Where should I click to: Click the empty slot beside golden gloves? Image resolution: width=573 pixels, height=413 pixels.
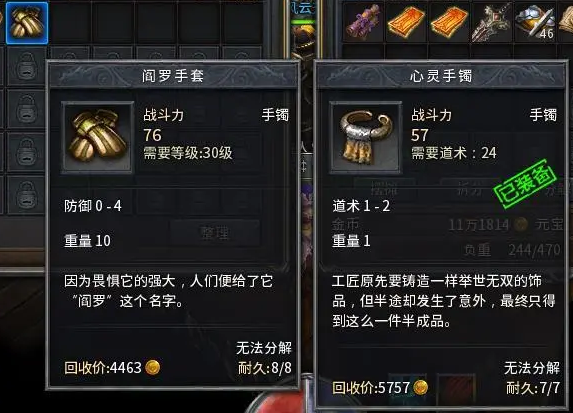[69, 23]
